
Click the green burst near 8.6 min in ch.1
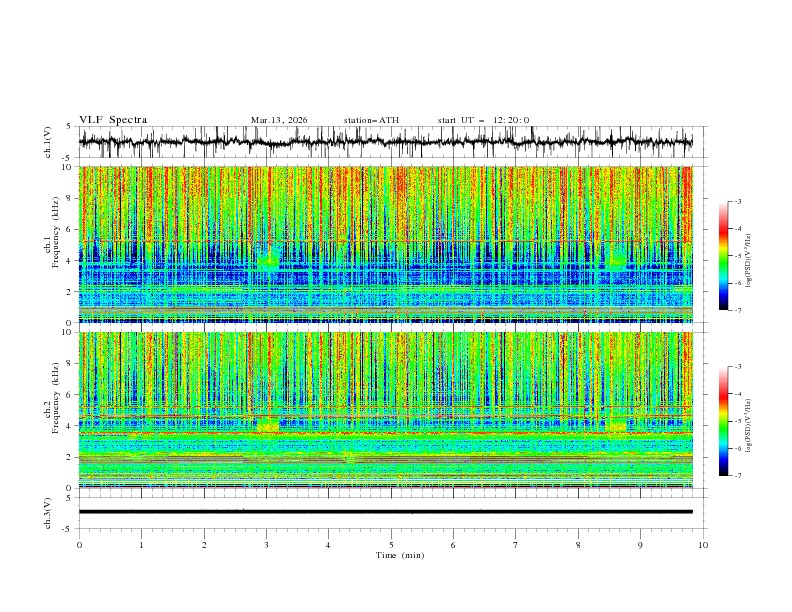click(x=616, y=257)
